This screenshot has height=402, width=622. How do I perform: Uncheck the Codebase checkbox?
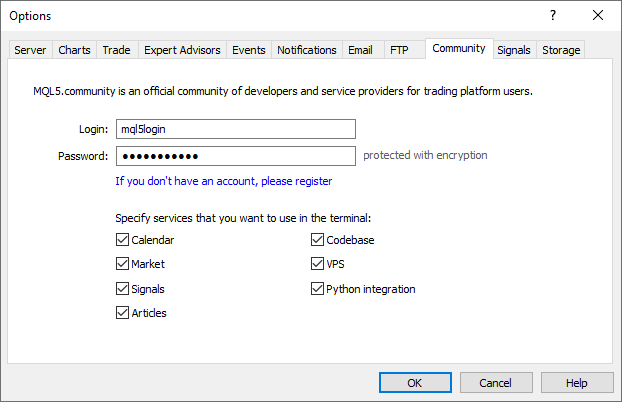click(x=317, y=240)
